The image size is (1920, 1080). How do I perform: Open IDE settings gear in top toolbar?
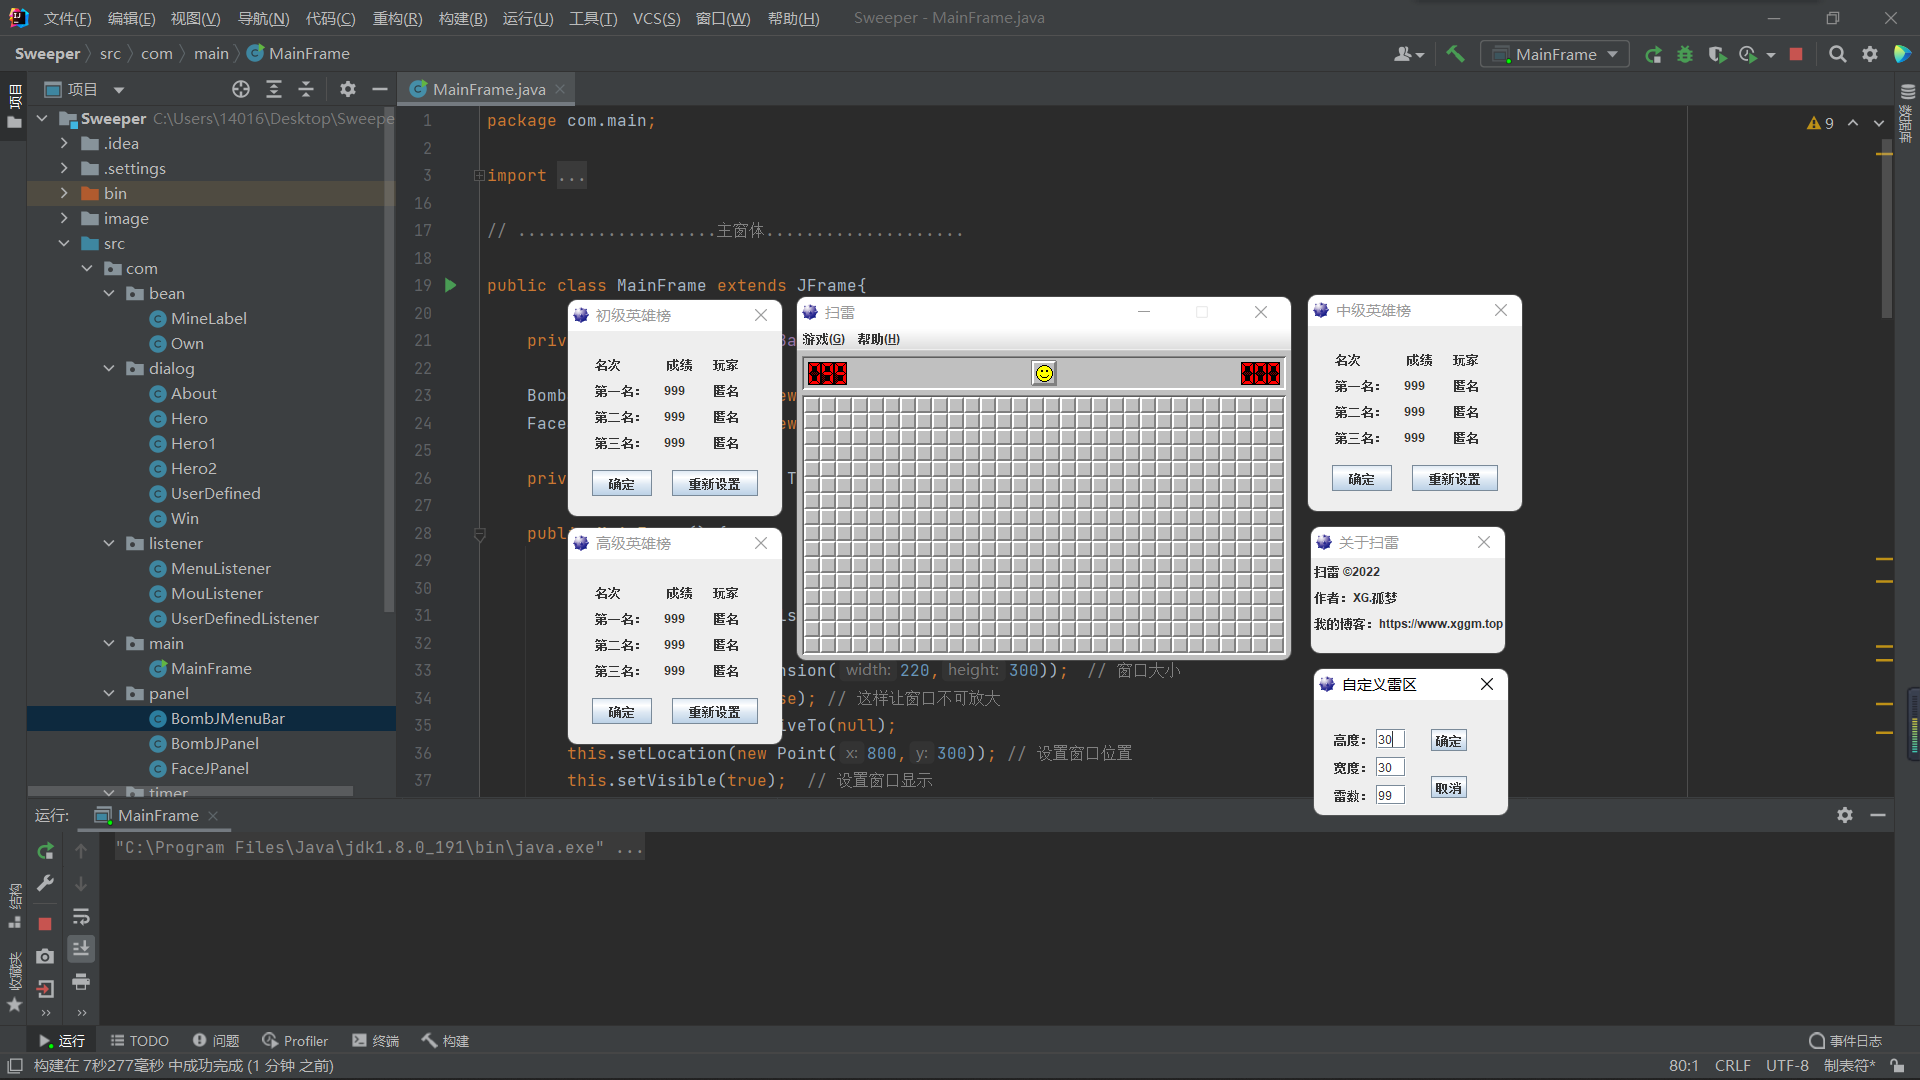[1869, 54]
